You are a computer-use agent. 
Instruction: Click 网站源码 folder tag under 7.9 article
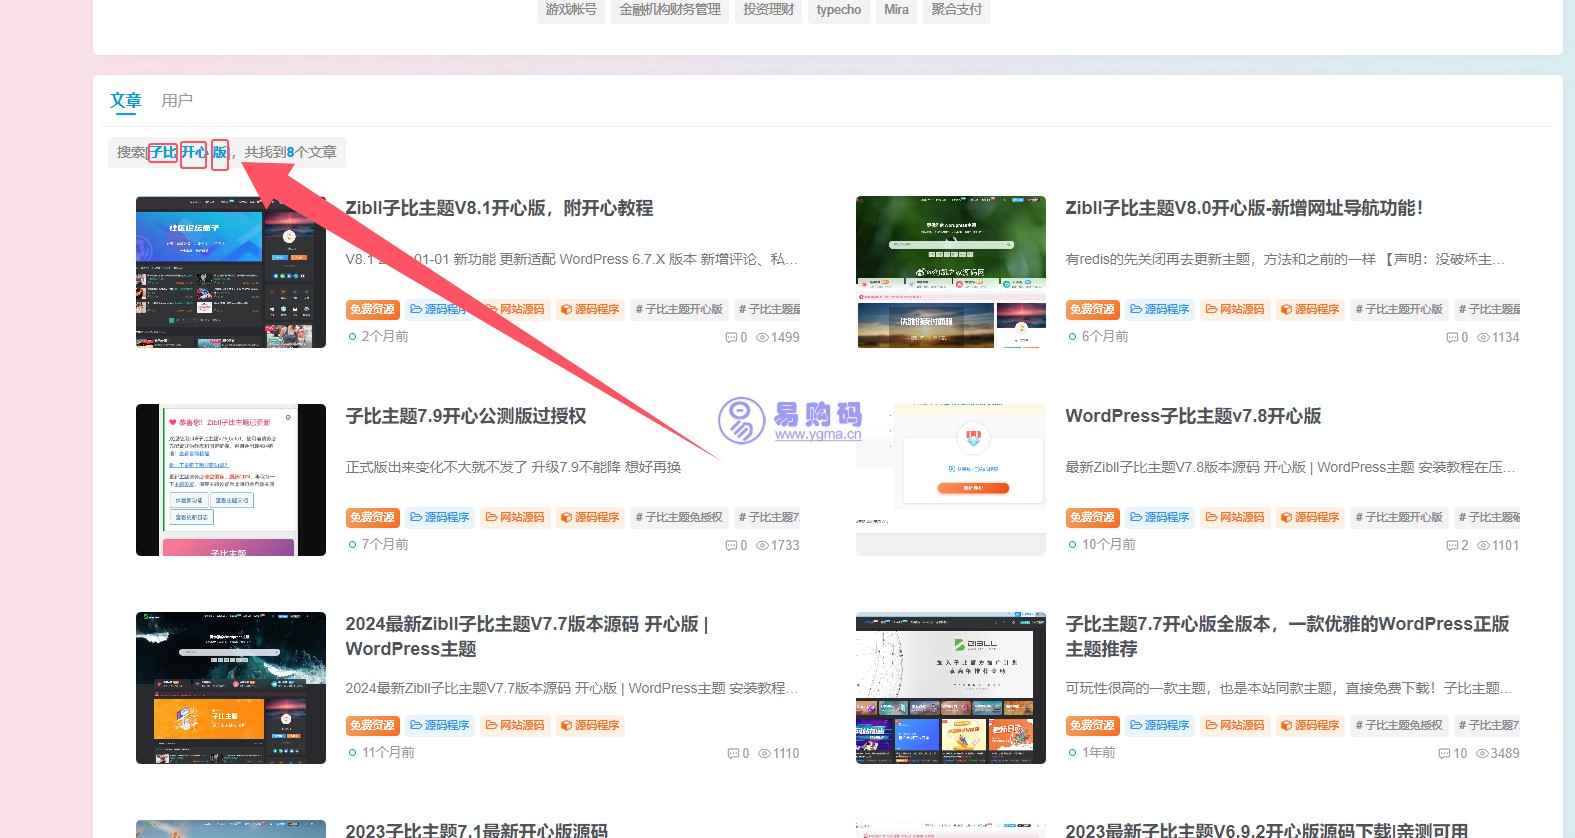pos(515,518)
